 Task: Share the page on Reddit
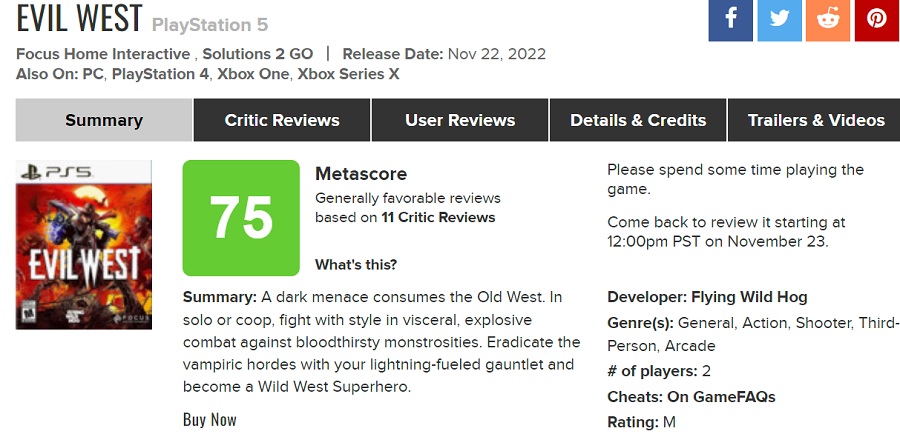coord(828,20)
